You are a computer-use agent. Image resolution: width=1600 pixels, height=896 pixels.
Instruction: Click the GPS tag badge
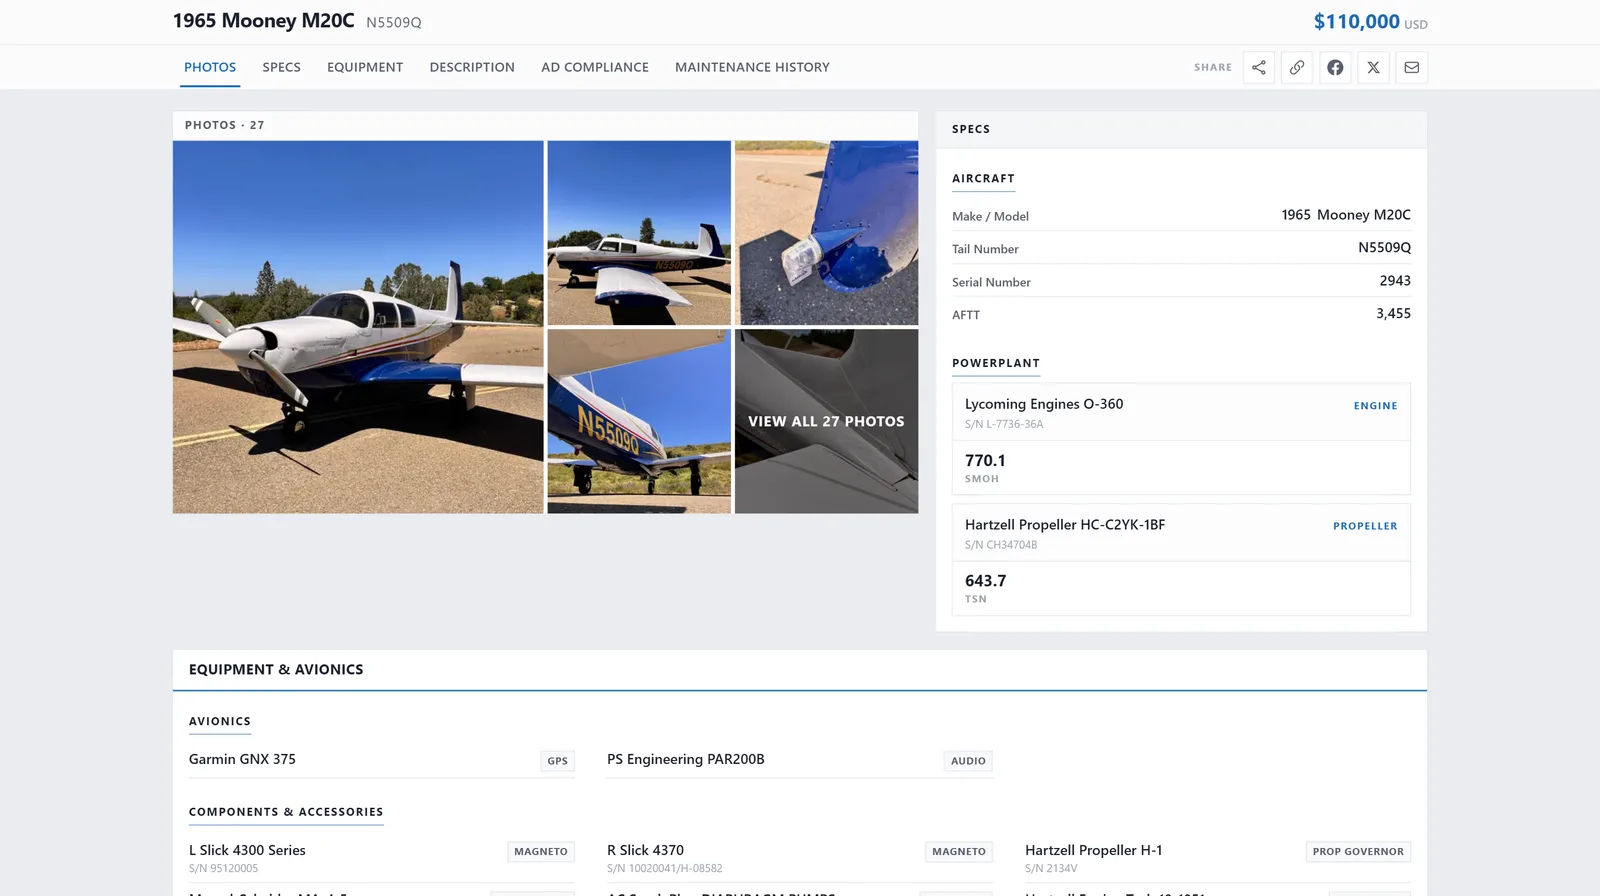pyautogui.click(x=557, y=761)
